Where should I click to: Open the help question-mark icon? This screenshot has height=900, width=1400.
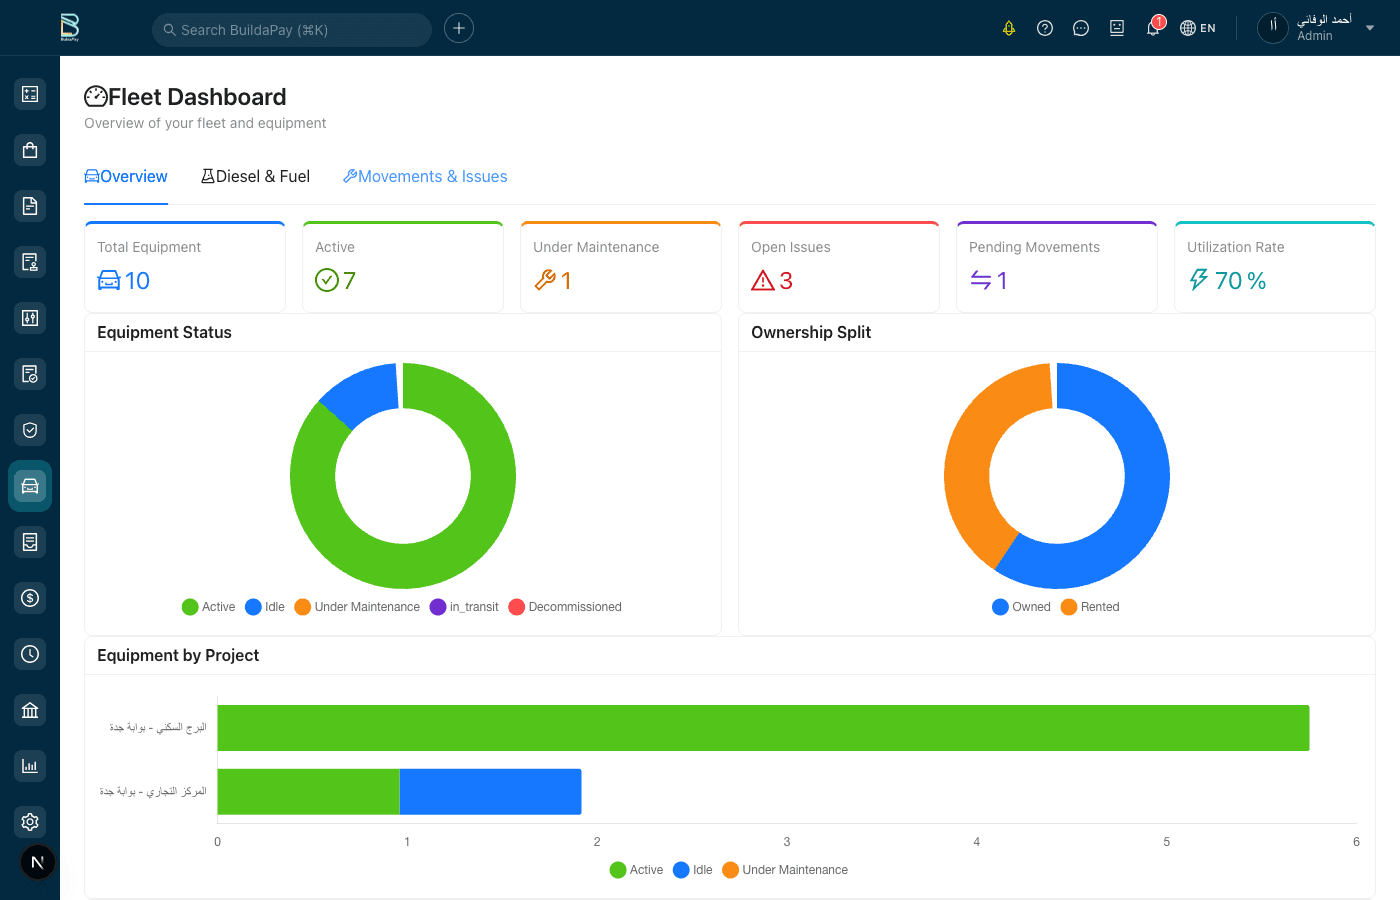(1045, 27)
